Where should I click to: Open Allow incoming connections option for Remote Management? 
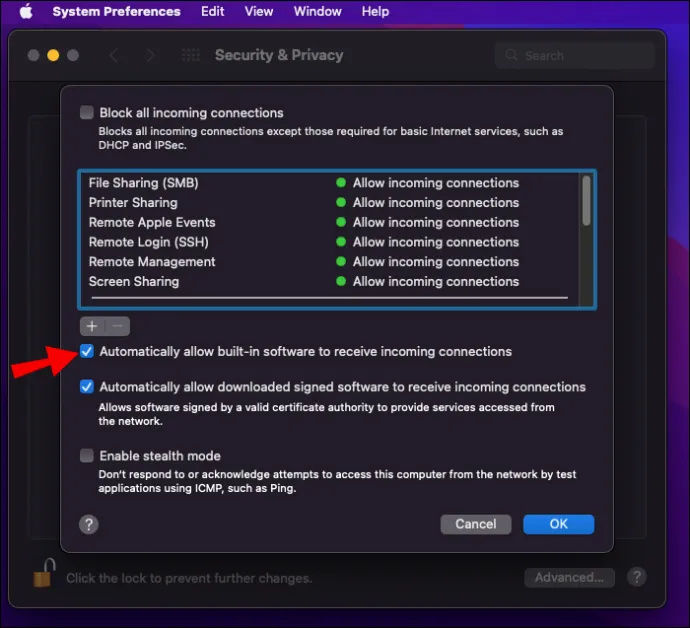[436, 262]
